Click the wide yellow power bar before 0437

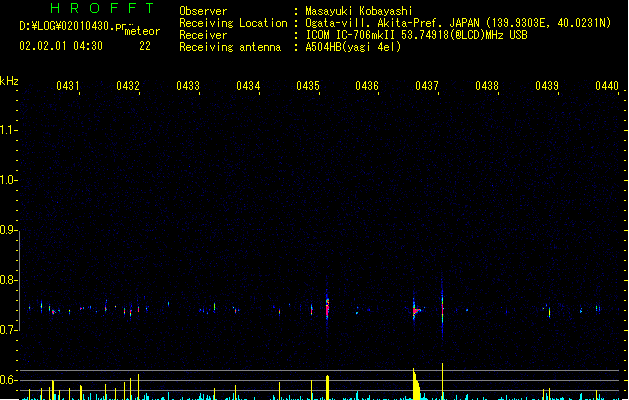pyautogui.click(x=416, y=385)
